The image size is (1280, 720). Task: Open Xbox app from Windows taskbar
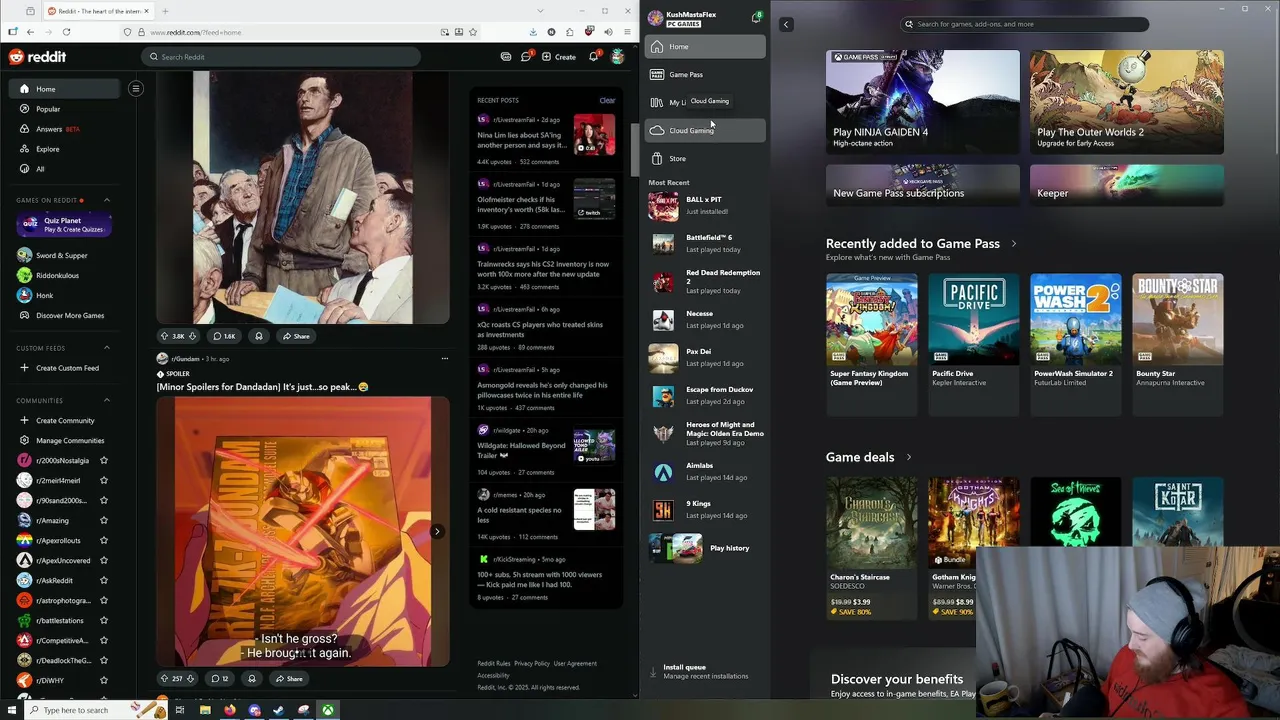[x=327, y=710]
